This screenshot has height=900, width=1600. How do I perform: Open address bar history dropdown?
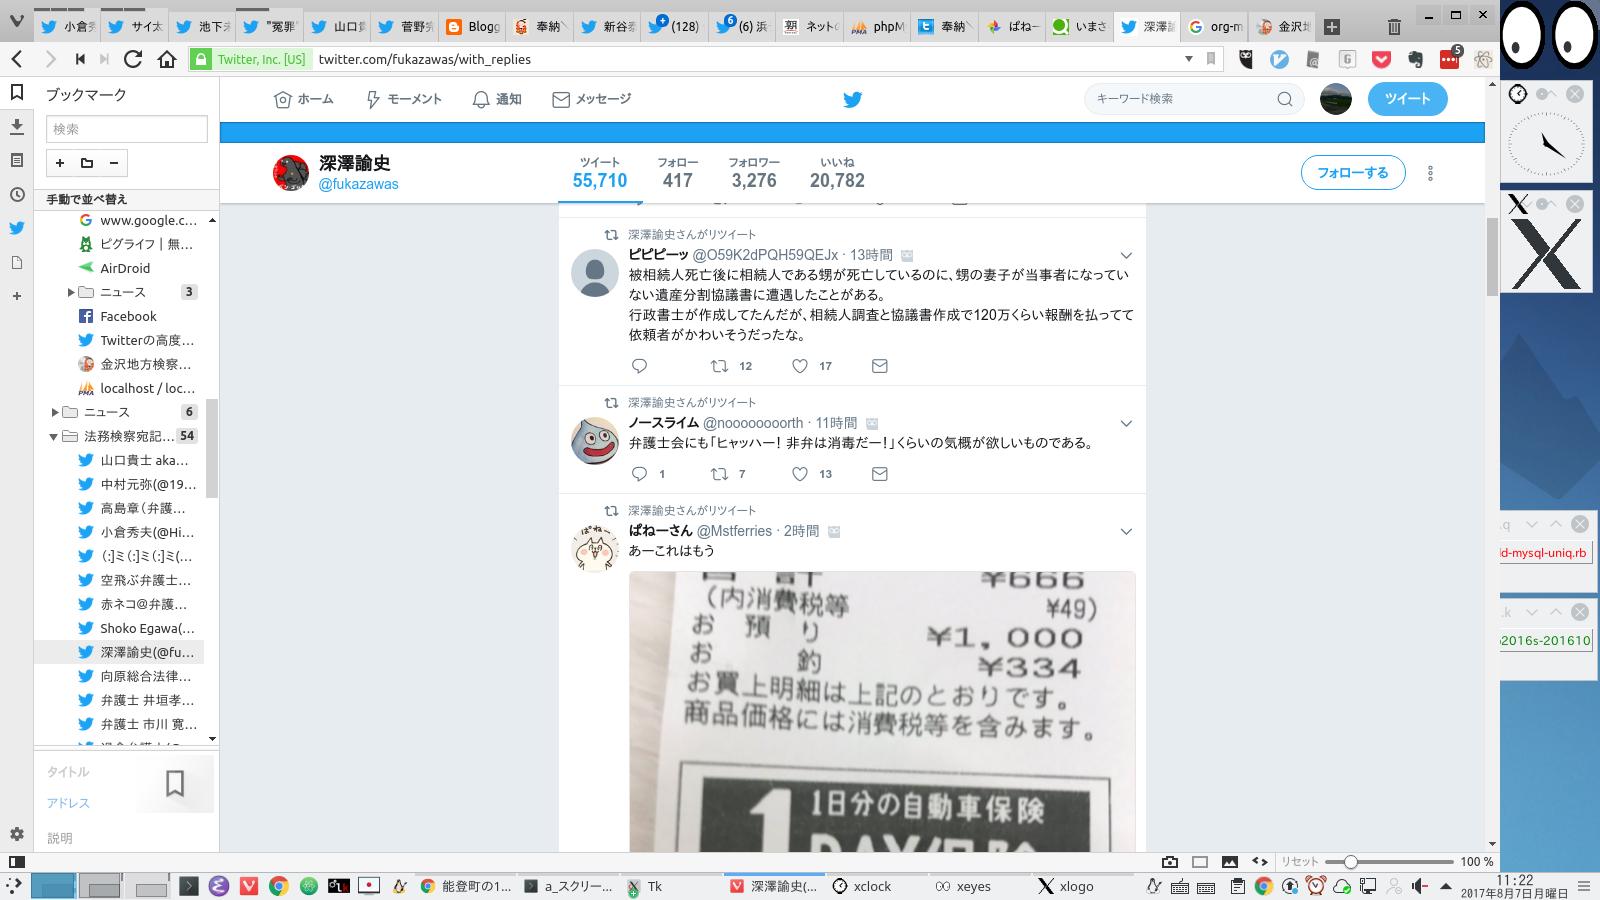(1188, 59)
